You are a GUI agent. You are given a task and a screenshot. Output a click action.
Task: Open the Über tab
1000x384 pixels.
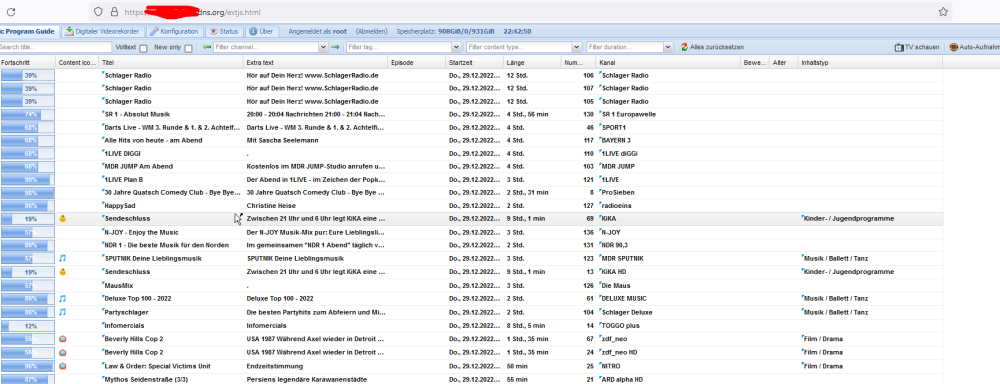click(x=261, y=31)
